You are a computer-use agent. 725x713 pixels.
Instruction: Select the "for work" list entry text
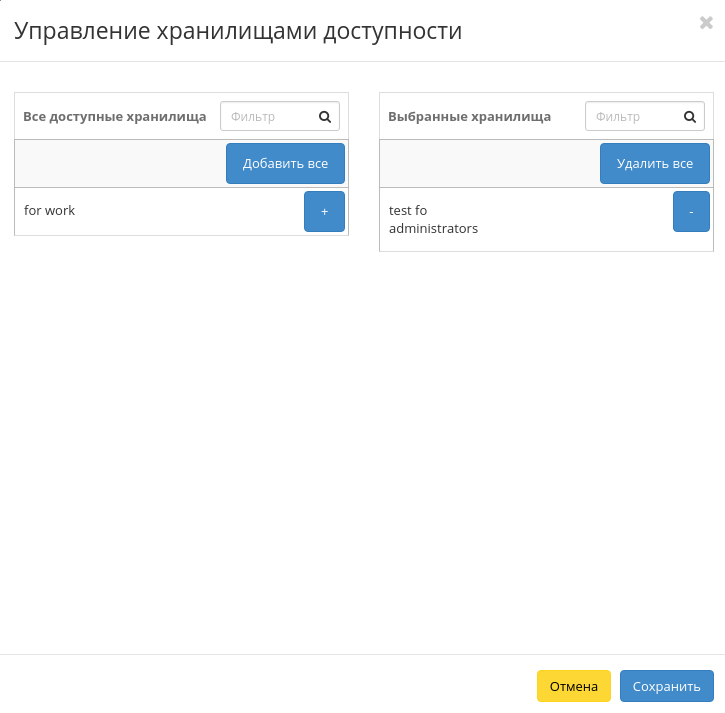click(50, 211)
